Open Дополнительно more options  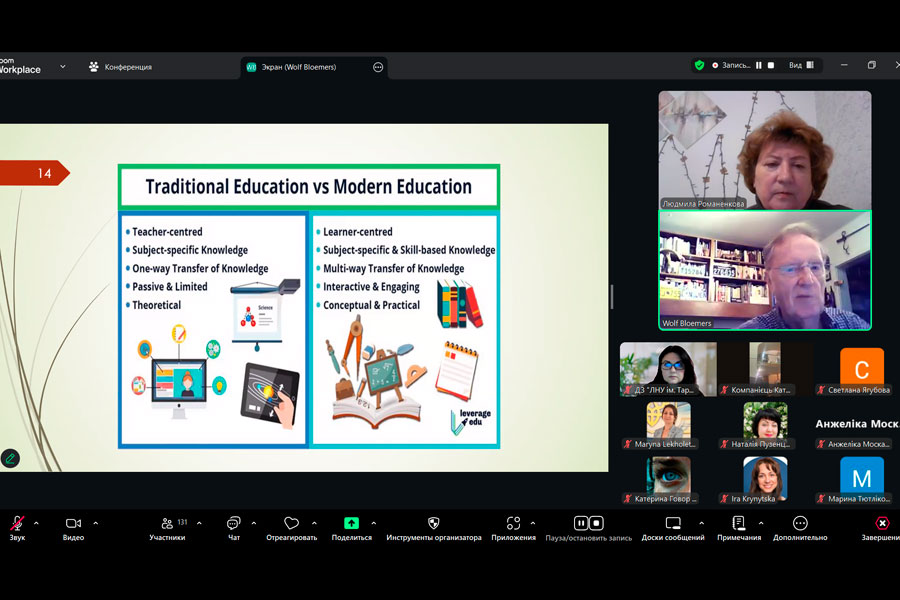click(800, 528)
